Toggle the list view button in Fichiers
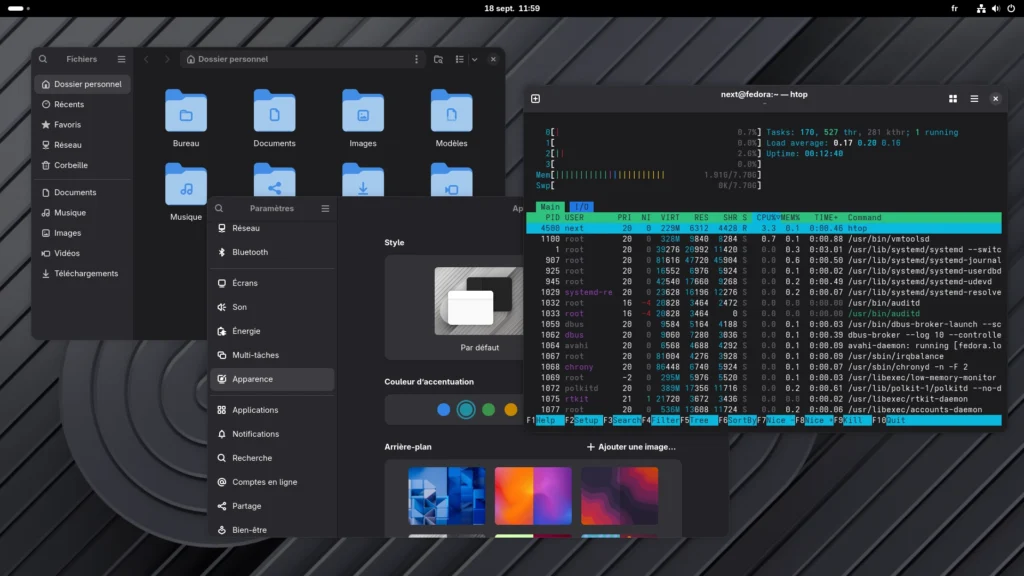This screenshot has width=1024, height=576. [460, 59]
